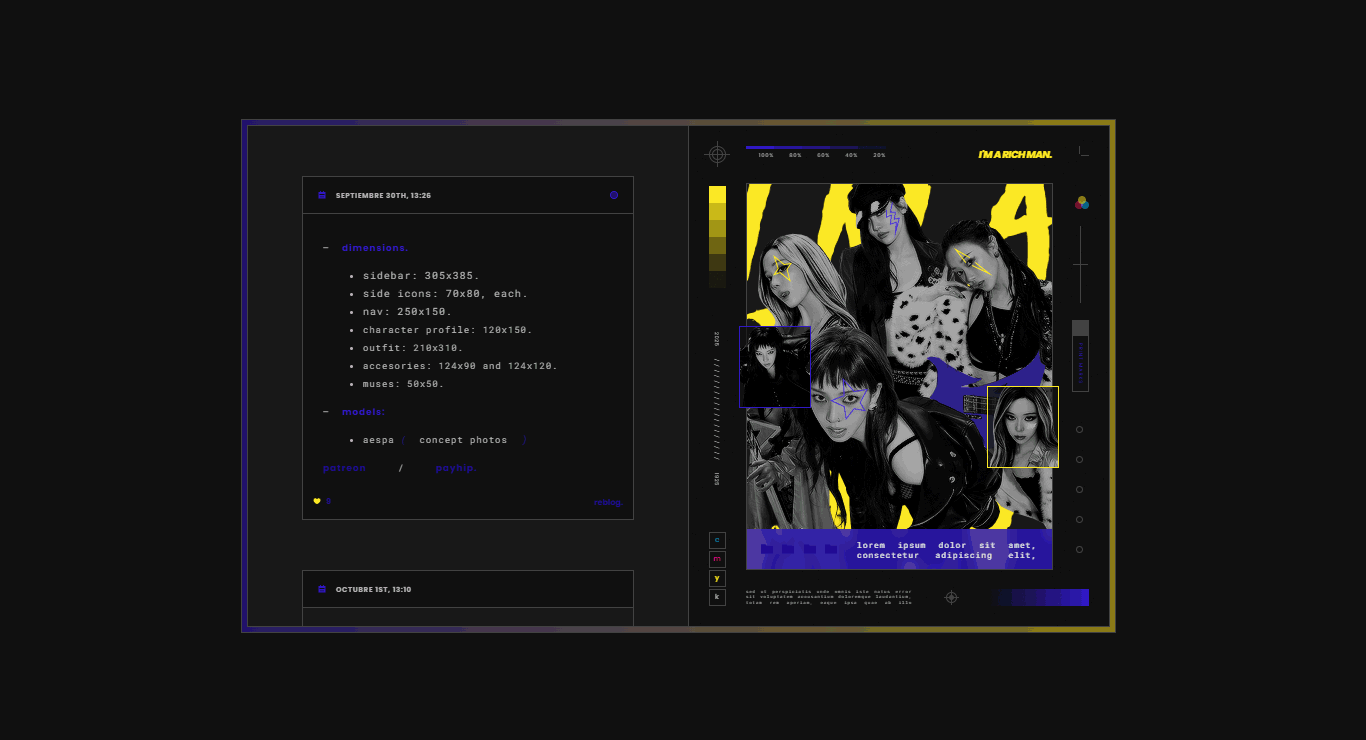Click the '100%' label under progress bar
The image size is (1366, 740).
pos(766,156)
